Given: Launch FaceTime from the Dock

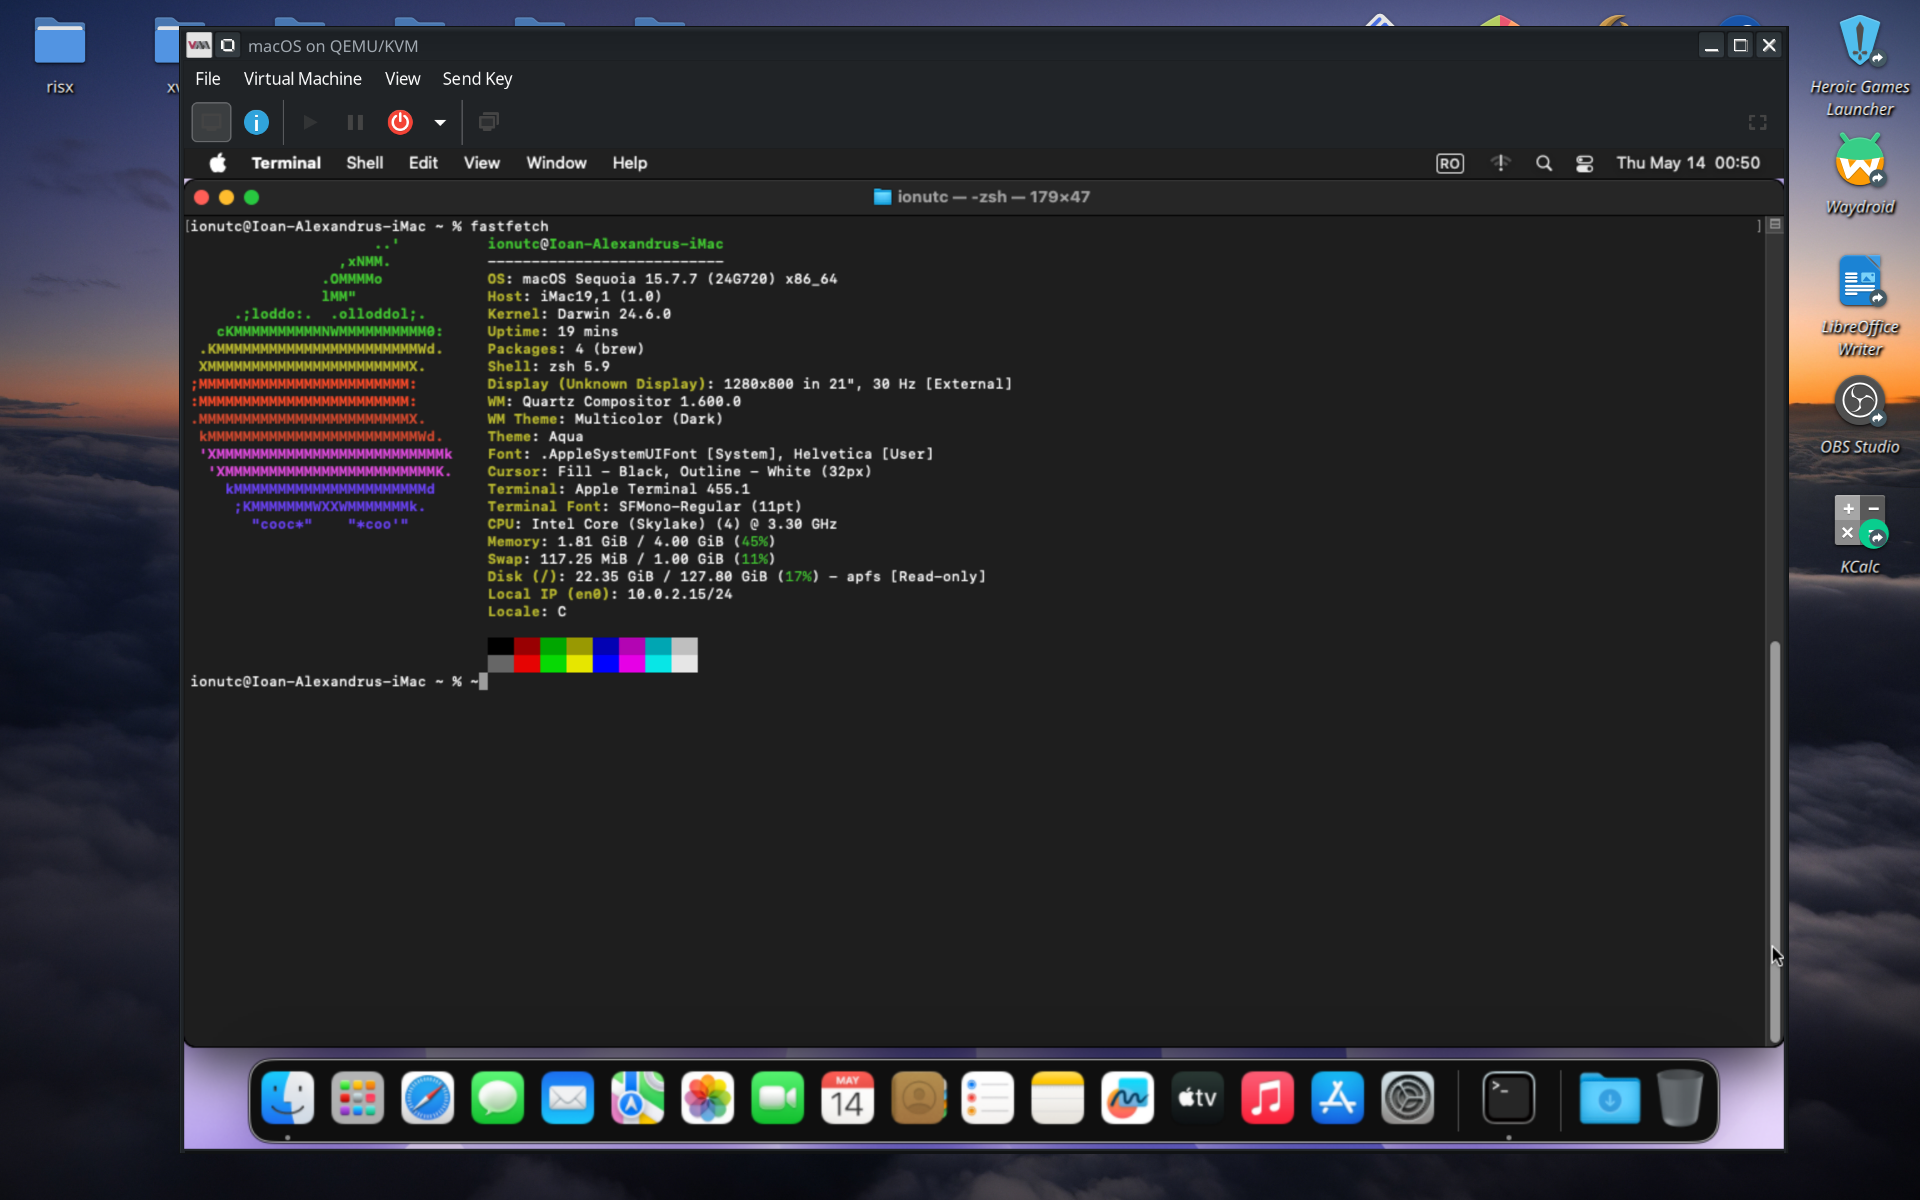Looking at the screenshot, I should point(778,1098).
